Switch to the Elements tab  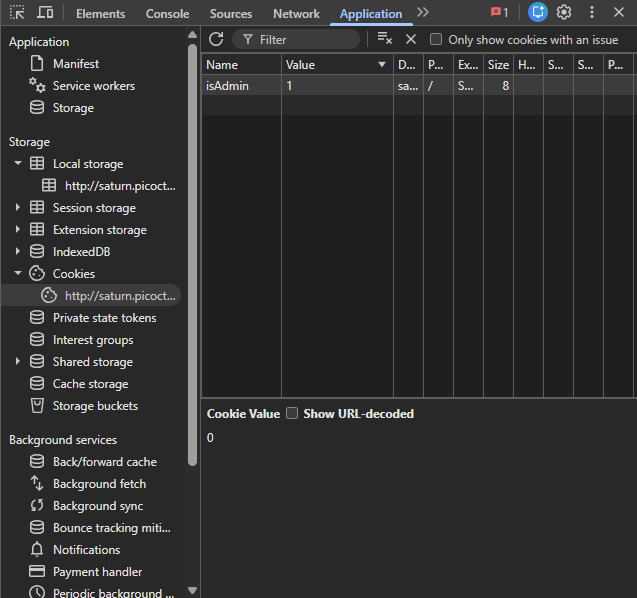point(100,14)
